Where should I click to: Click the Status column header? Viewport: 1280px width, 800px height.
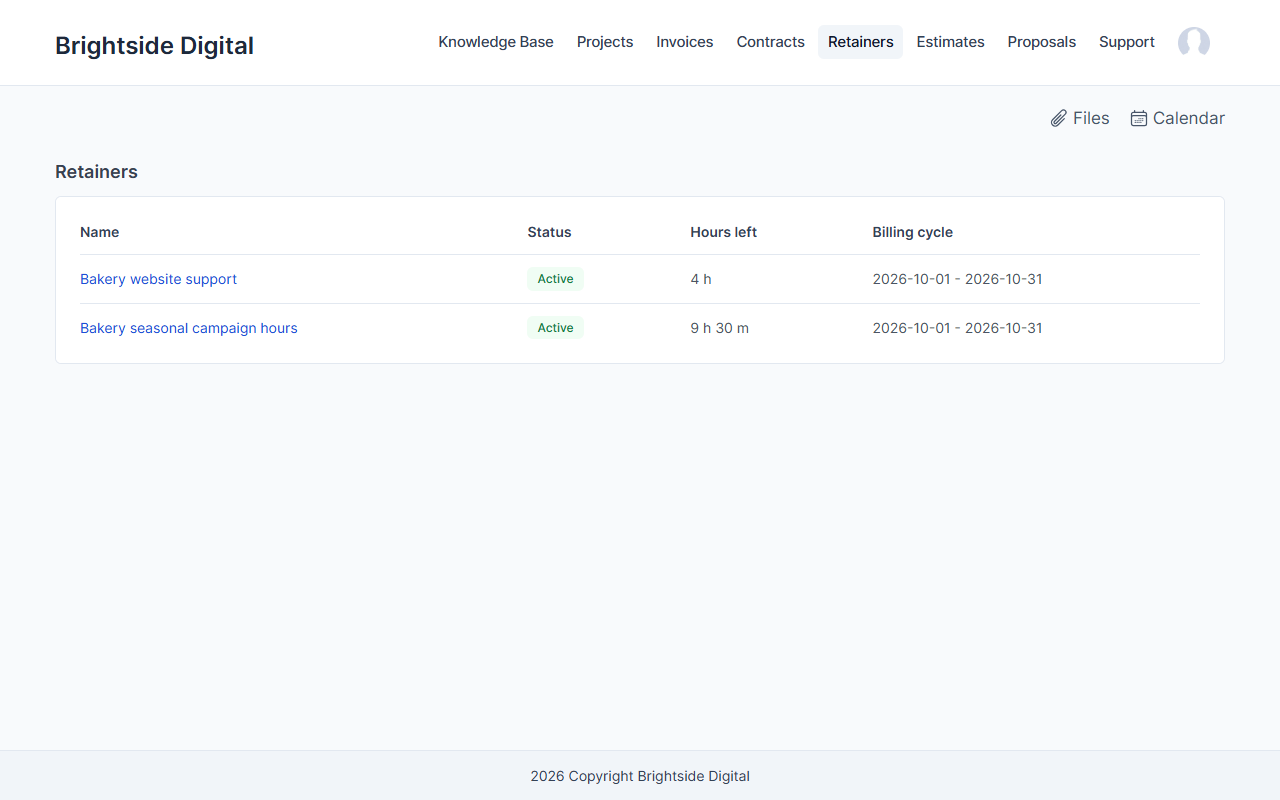pos(549,232)
